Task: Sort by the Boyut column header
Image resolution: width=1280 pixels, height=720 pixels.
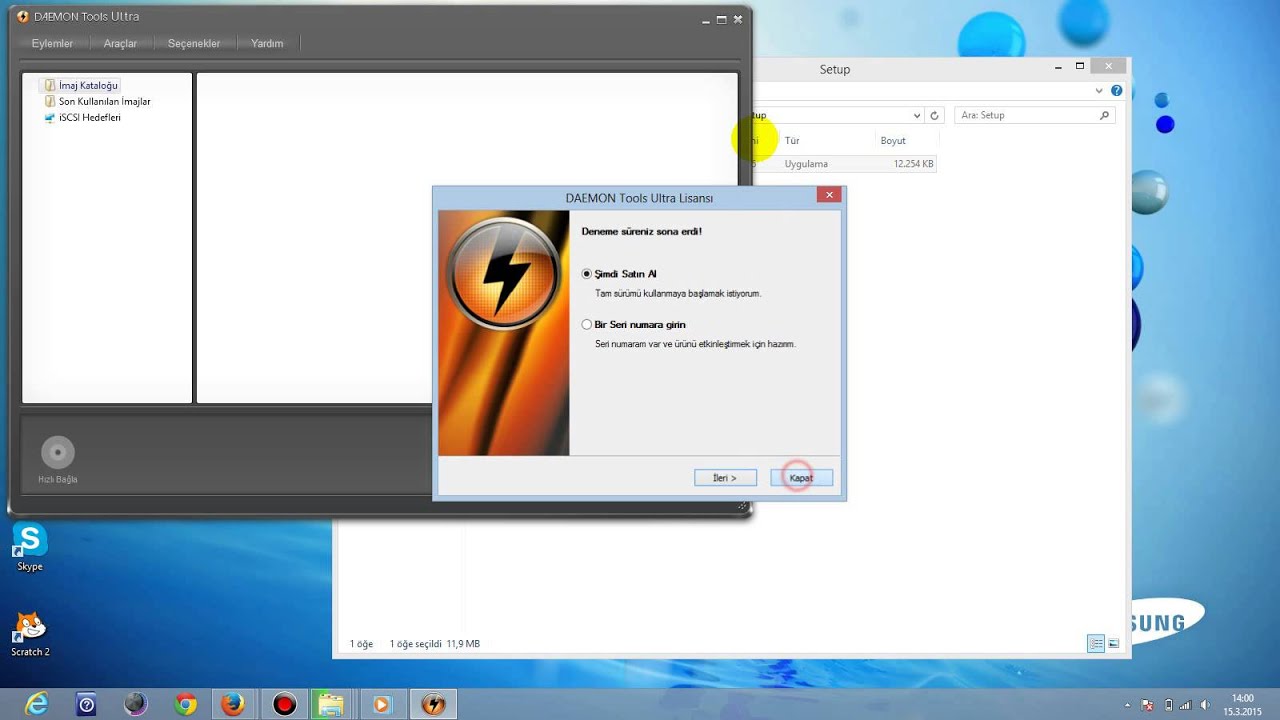Action: pyautogui.click(x=893, y=141)
